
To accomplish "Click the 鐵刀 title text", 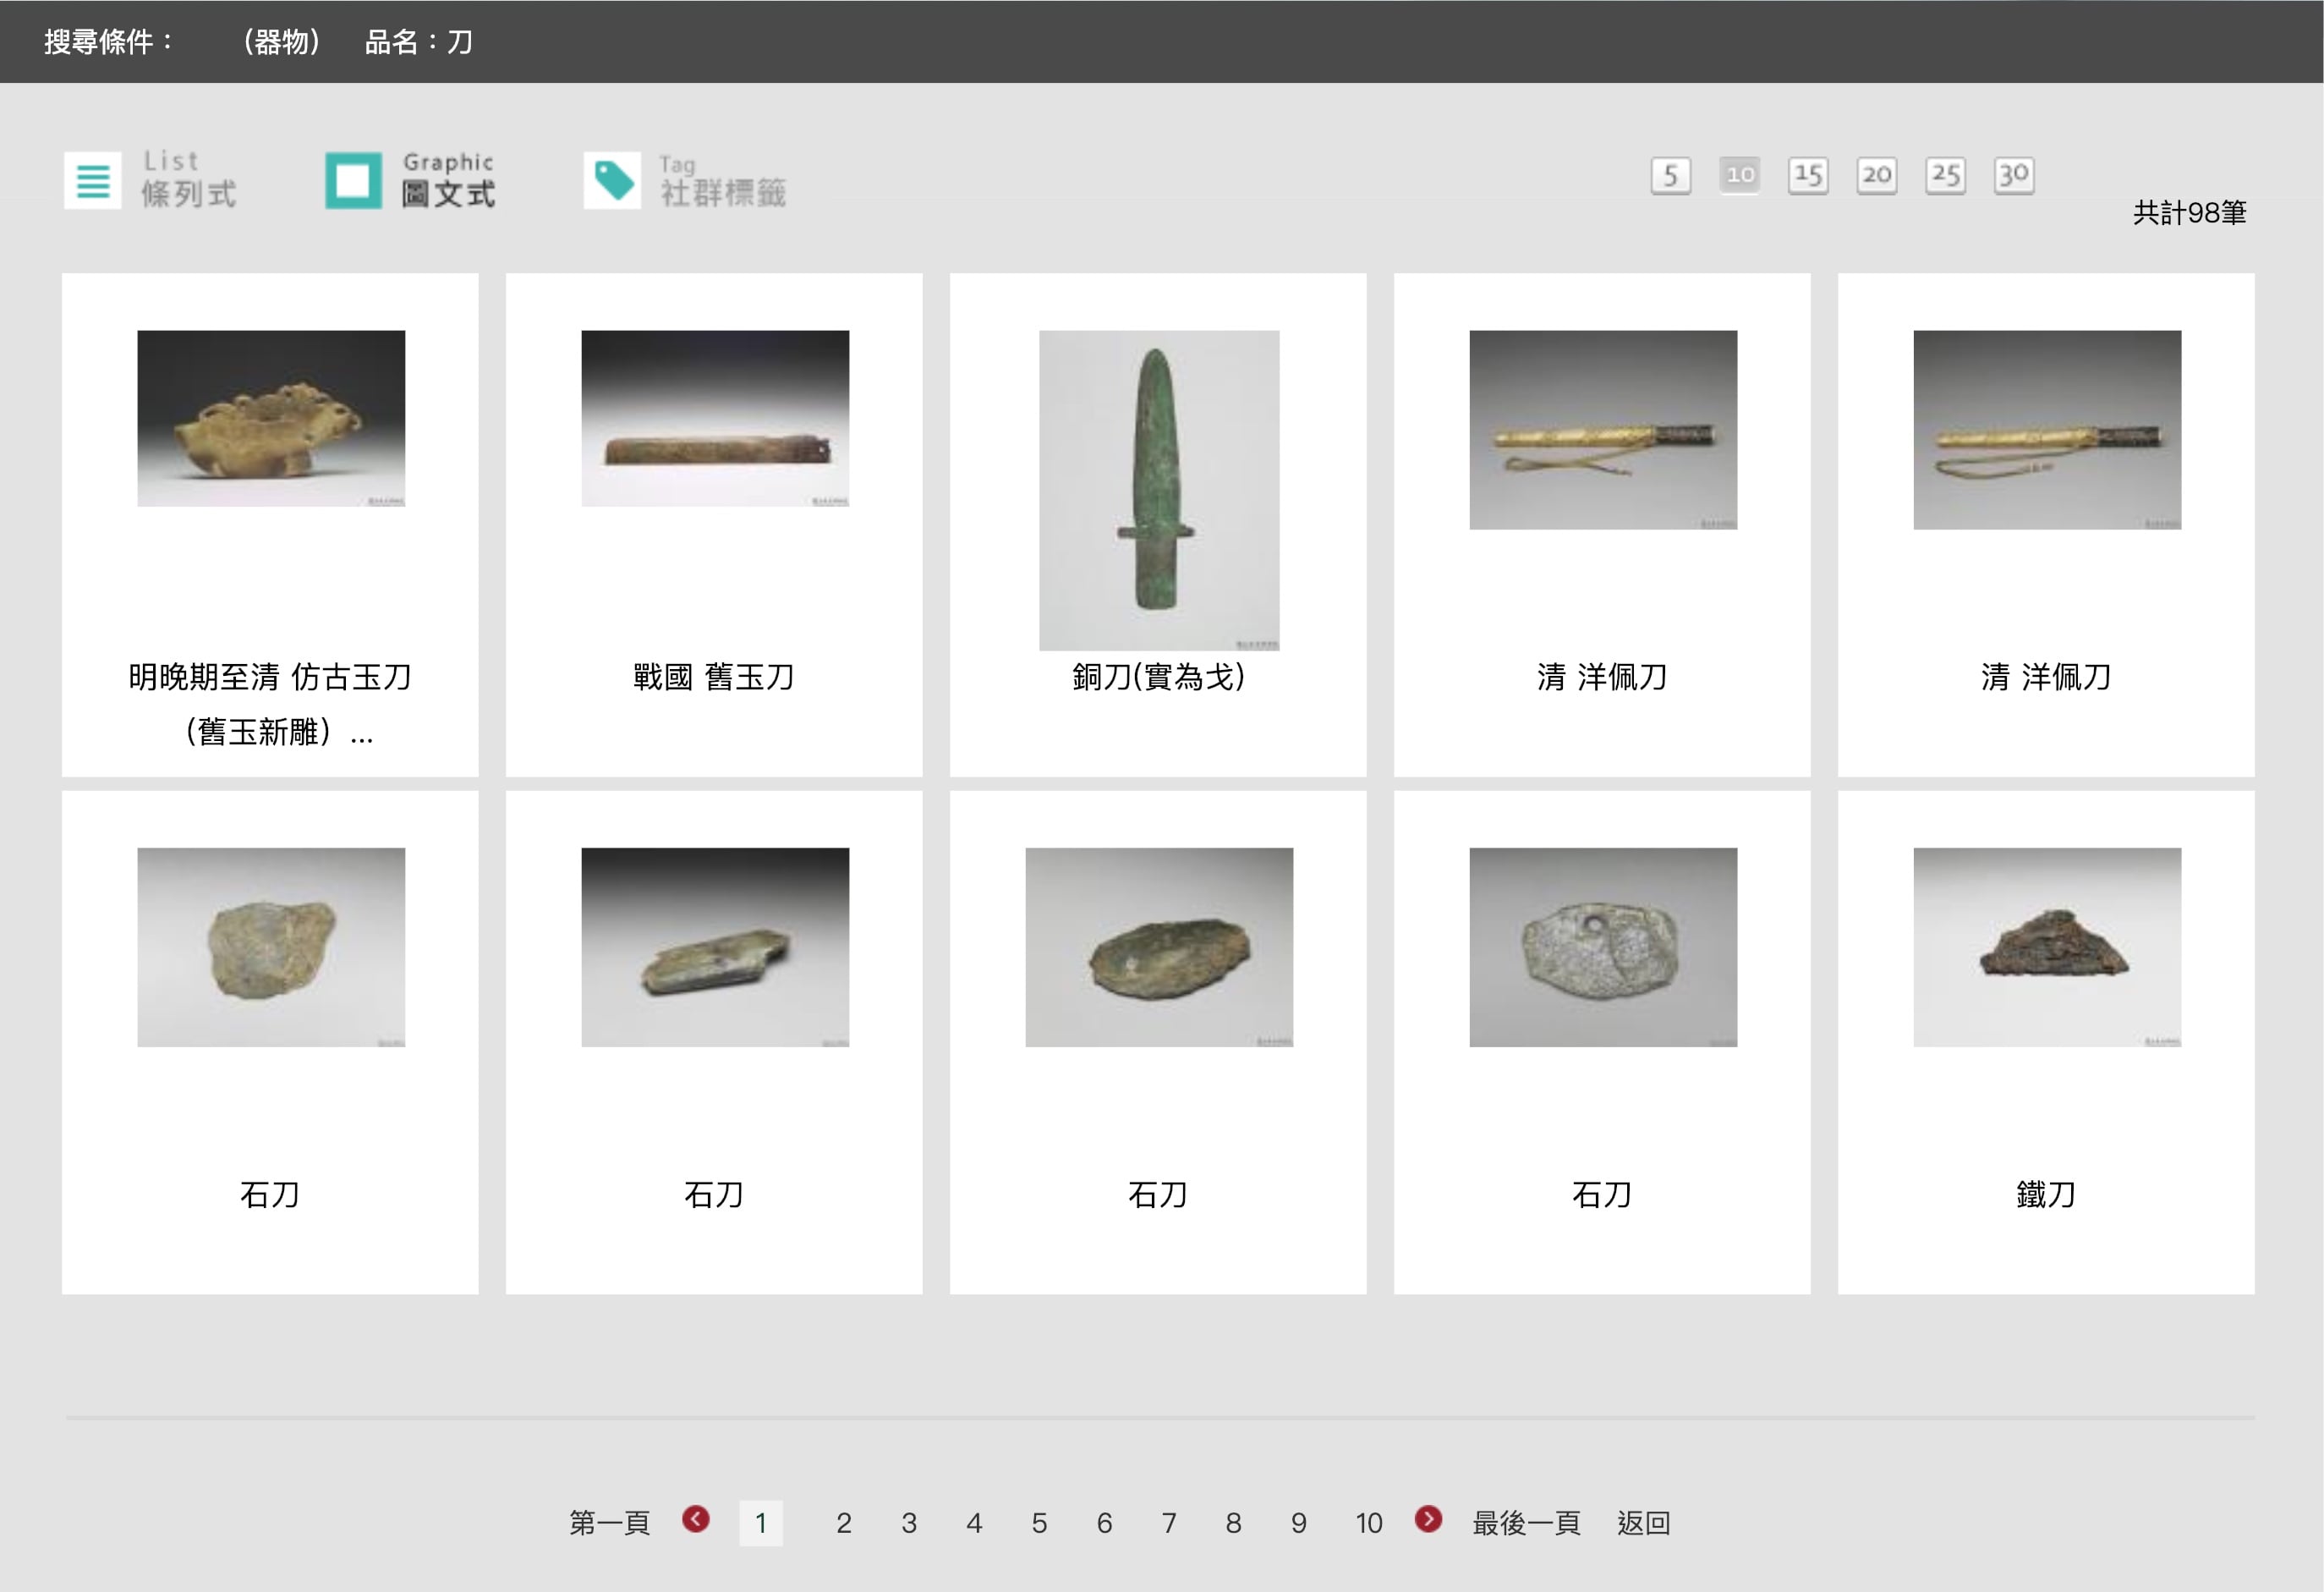I will point(2046,1194).
